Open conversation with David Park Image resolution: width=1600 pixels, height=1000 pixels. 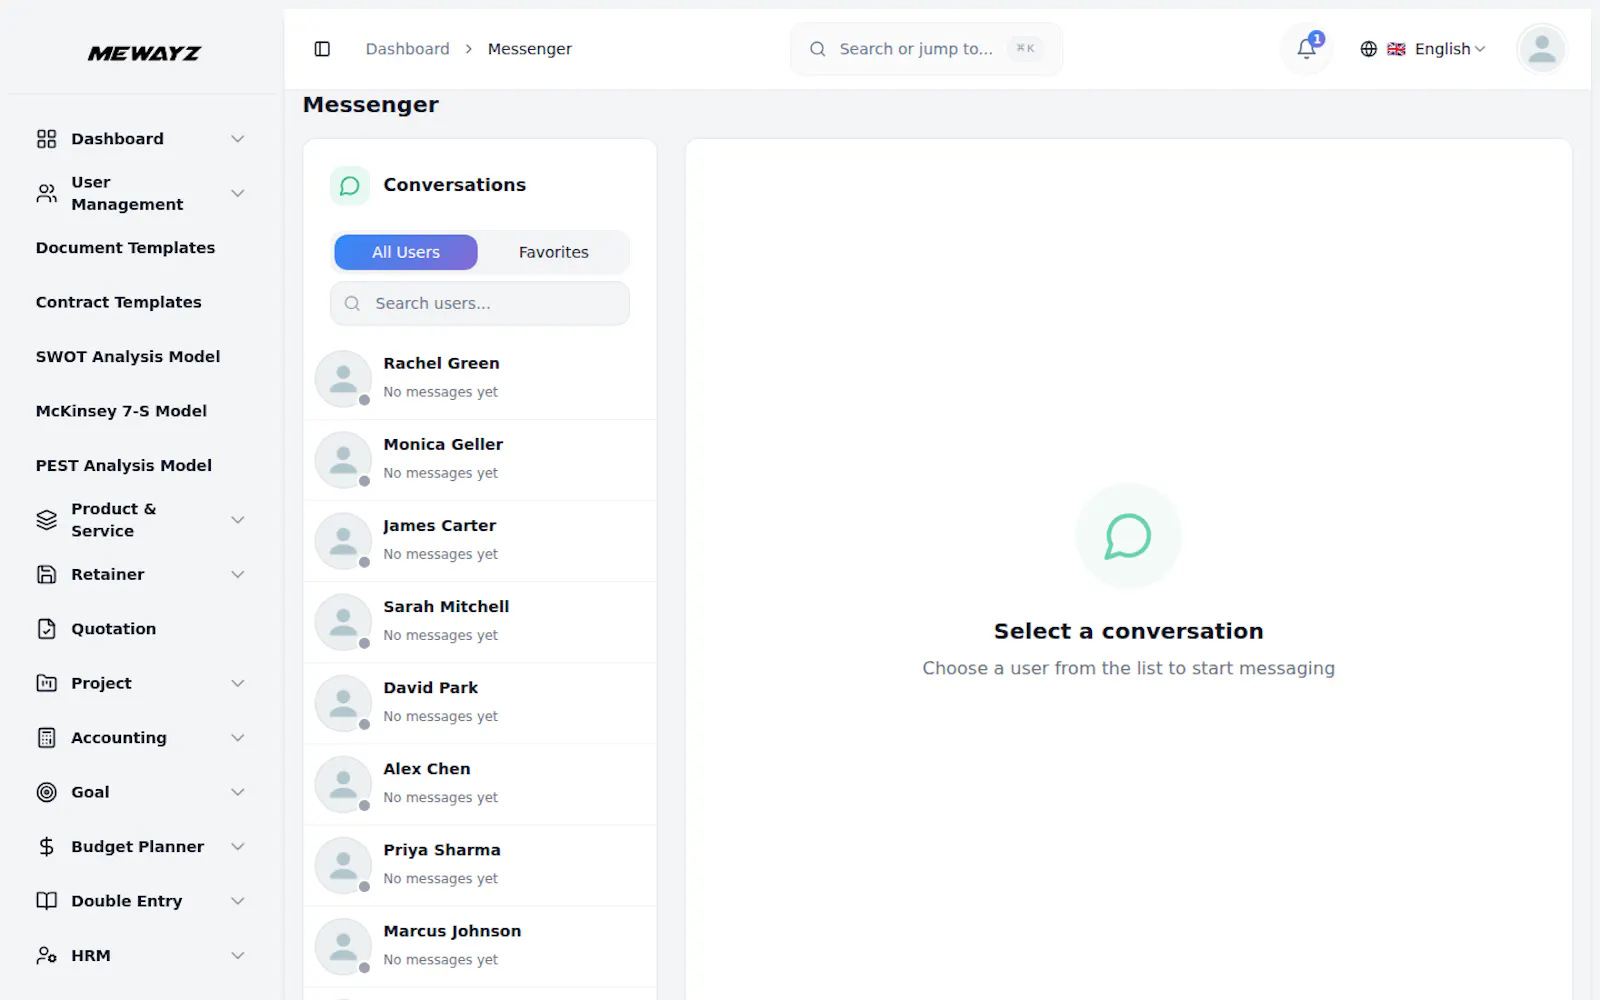tap(480, 702)
